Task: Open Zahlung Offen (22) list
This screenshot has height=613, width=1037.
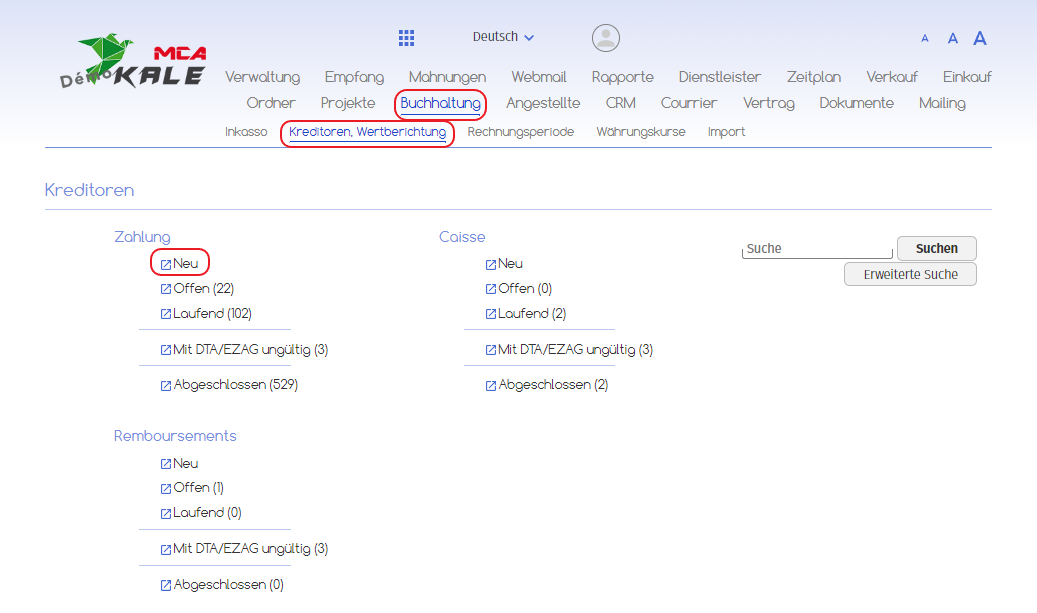Action: 203,289
